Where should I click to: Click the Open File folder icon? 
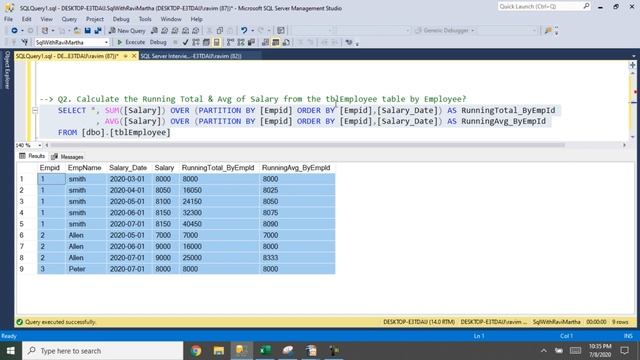click(x=76, y=31)
